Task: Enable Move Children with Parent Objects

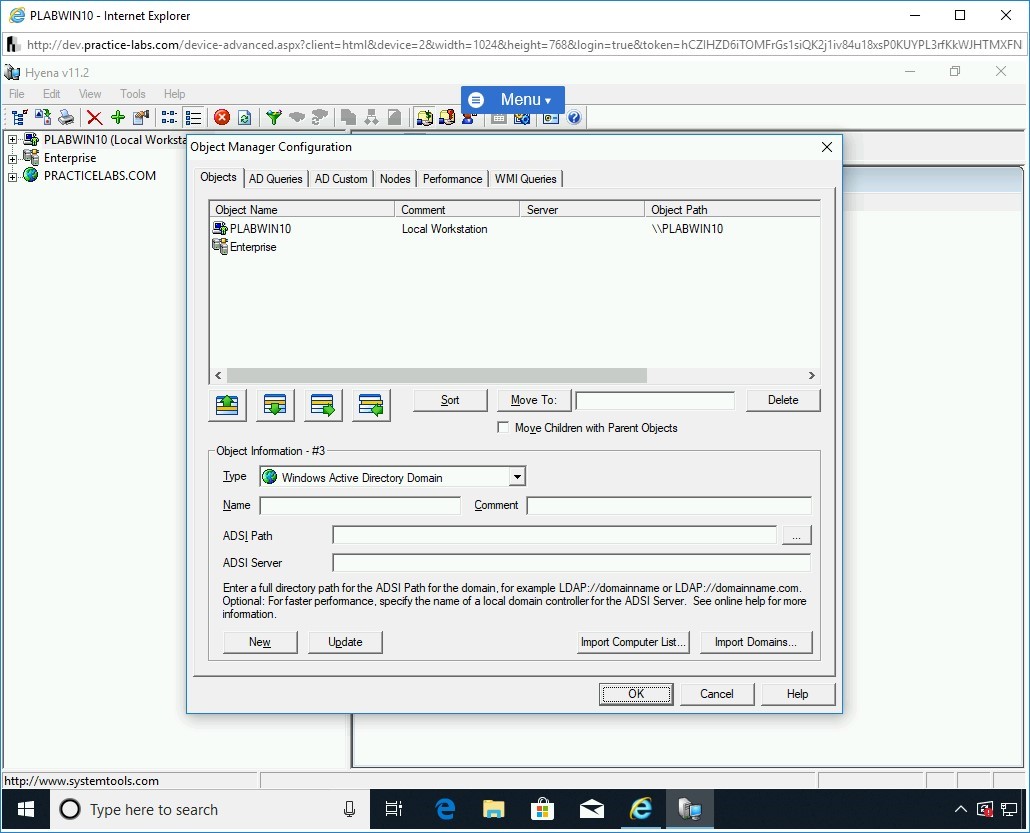Action: (503, 428)
